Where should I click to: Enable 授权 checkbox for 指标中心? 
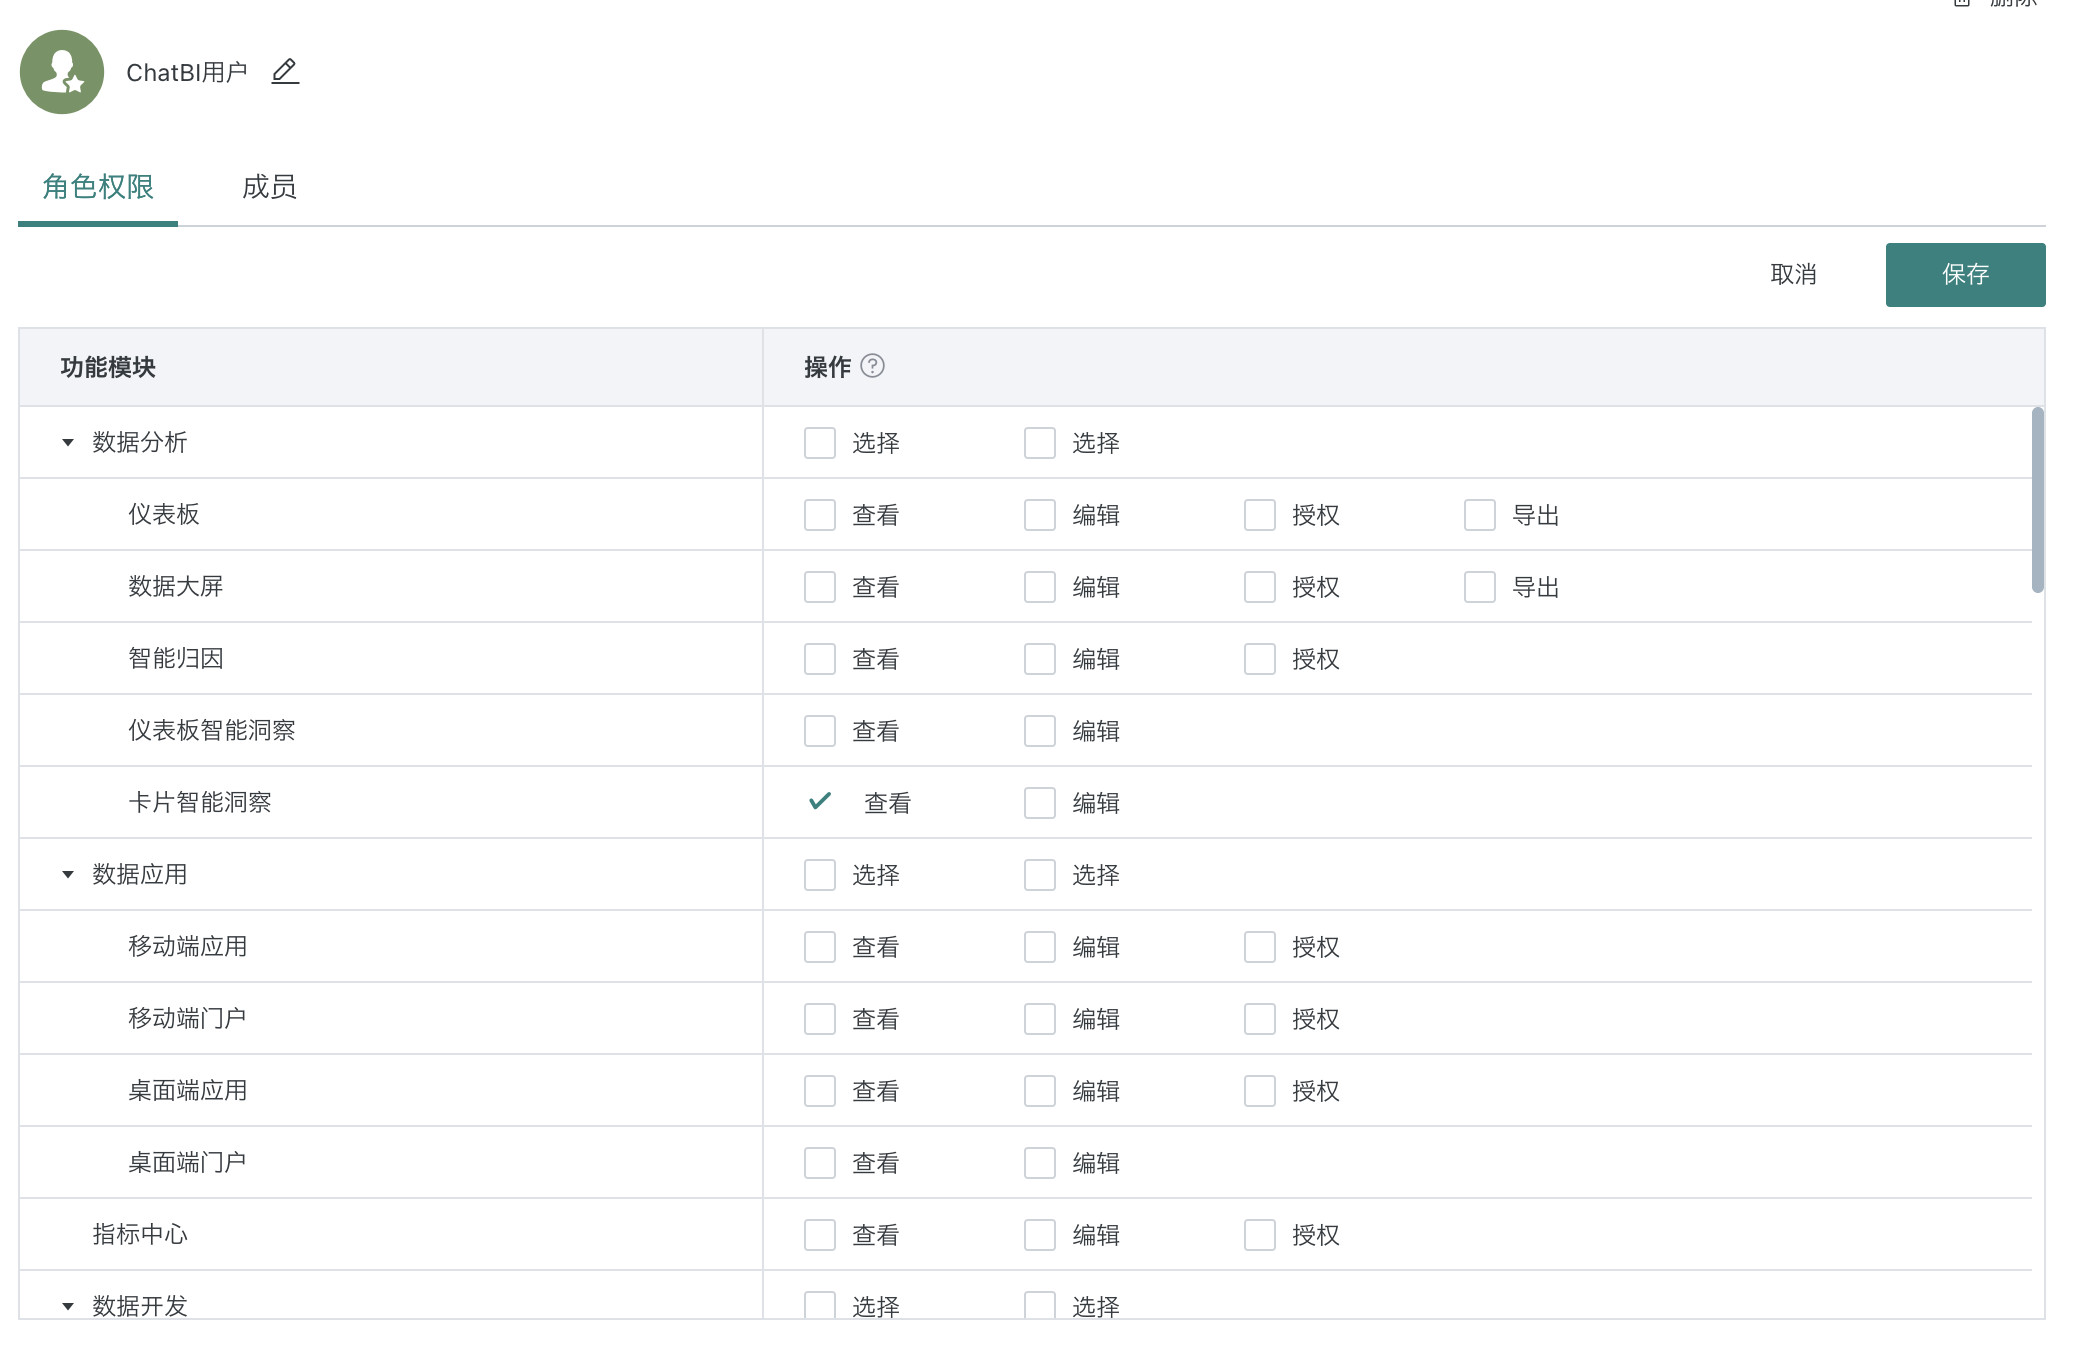point(1259,1235)
